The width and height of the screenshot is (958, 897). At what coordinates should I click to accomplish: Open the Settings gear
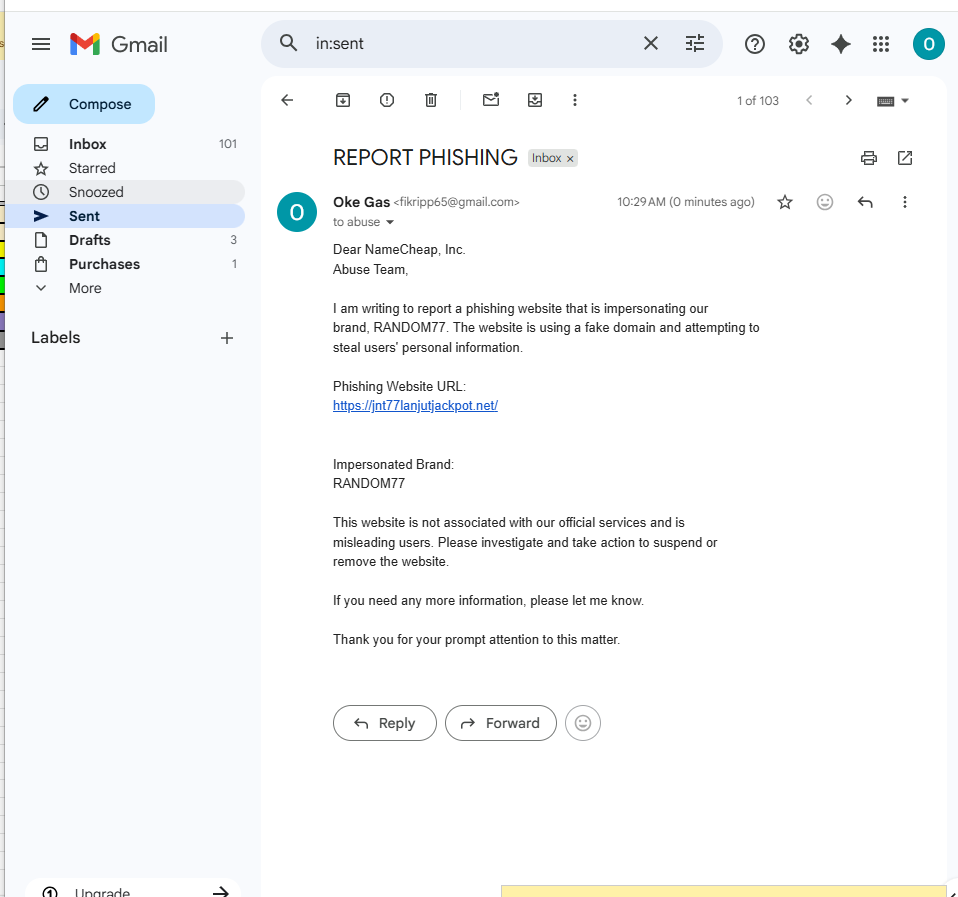tap(799, 44)
